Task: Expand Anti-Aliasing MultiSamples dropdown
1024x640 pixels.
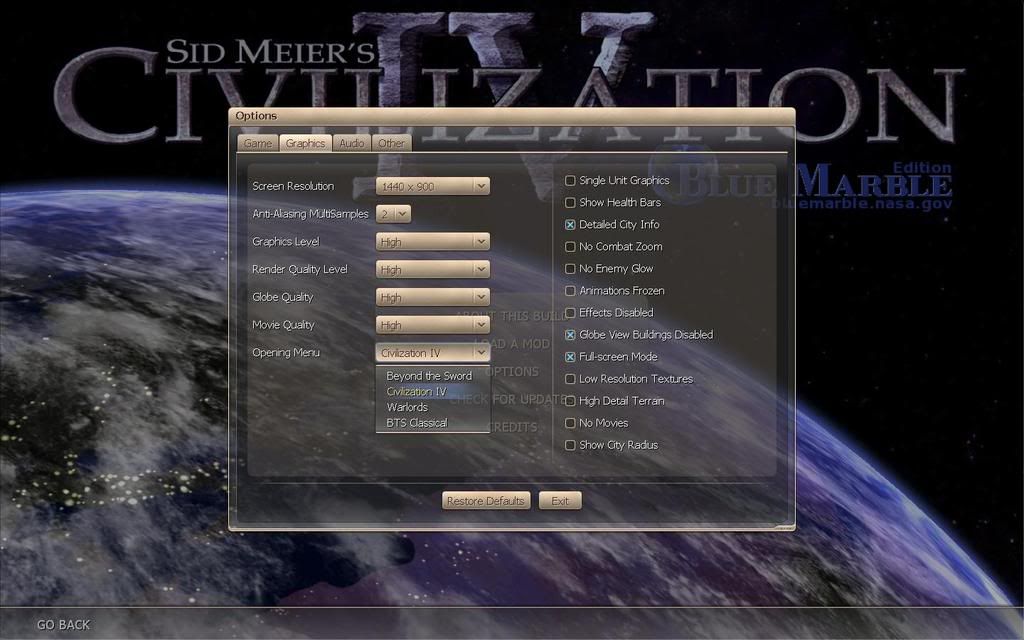Action: tap(393, 214)
